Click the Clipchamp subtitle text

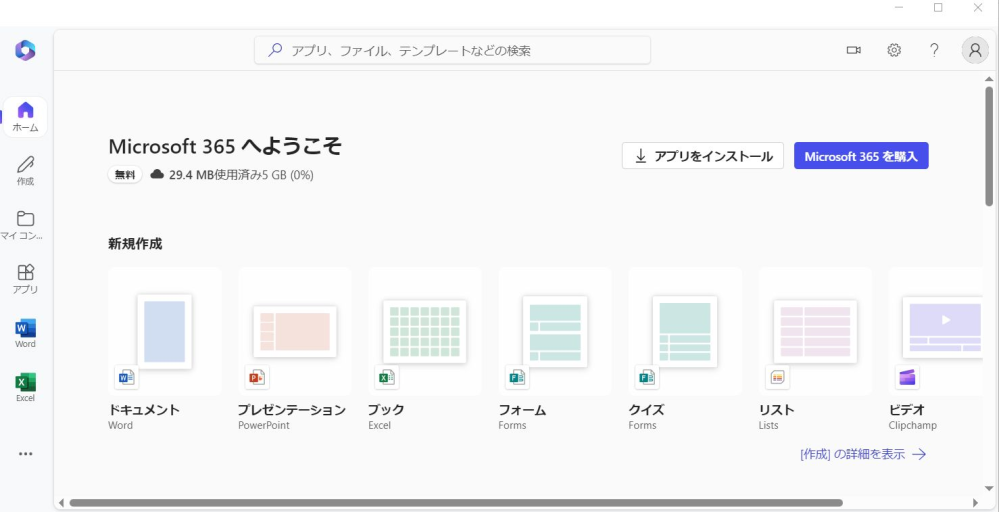[912, 425]
